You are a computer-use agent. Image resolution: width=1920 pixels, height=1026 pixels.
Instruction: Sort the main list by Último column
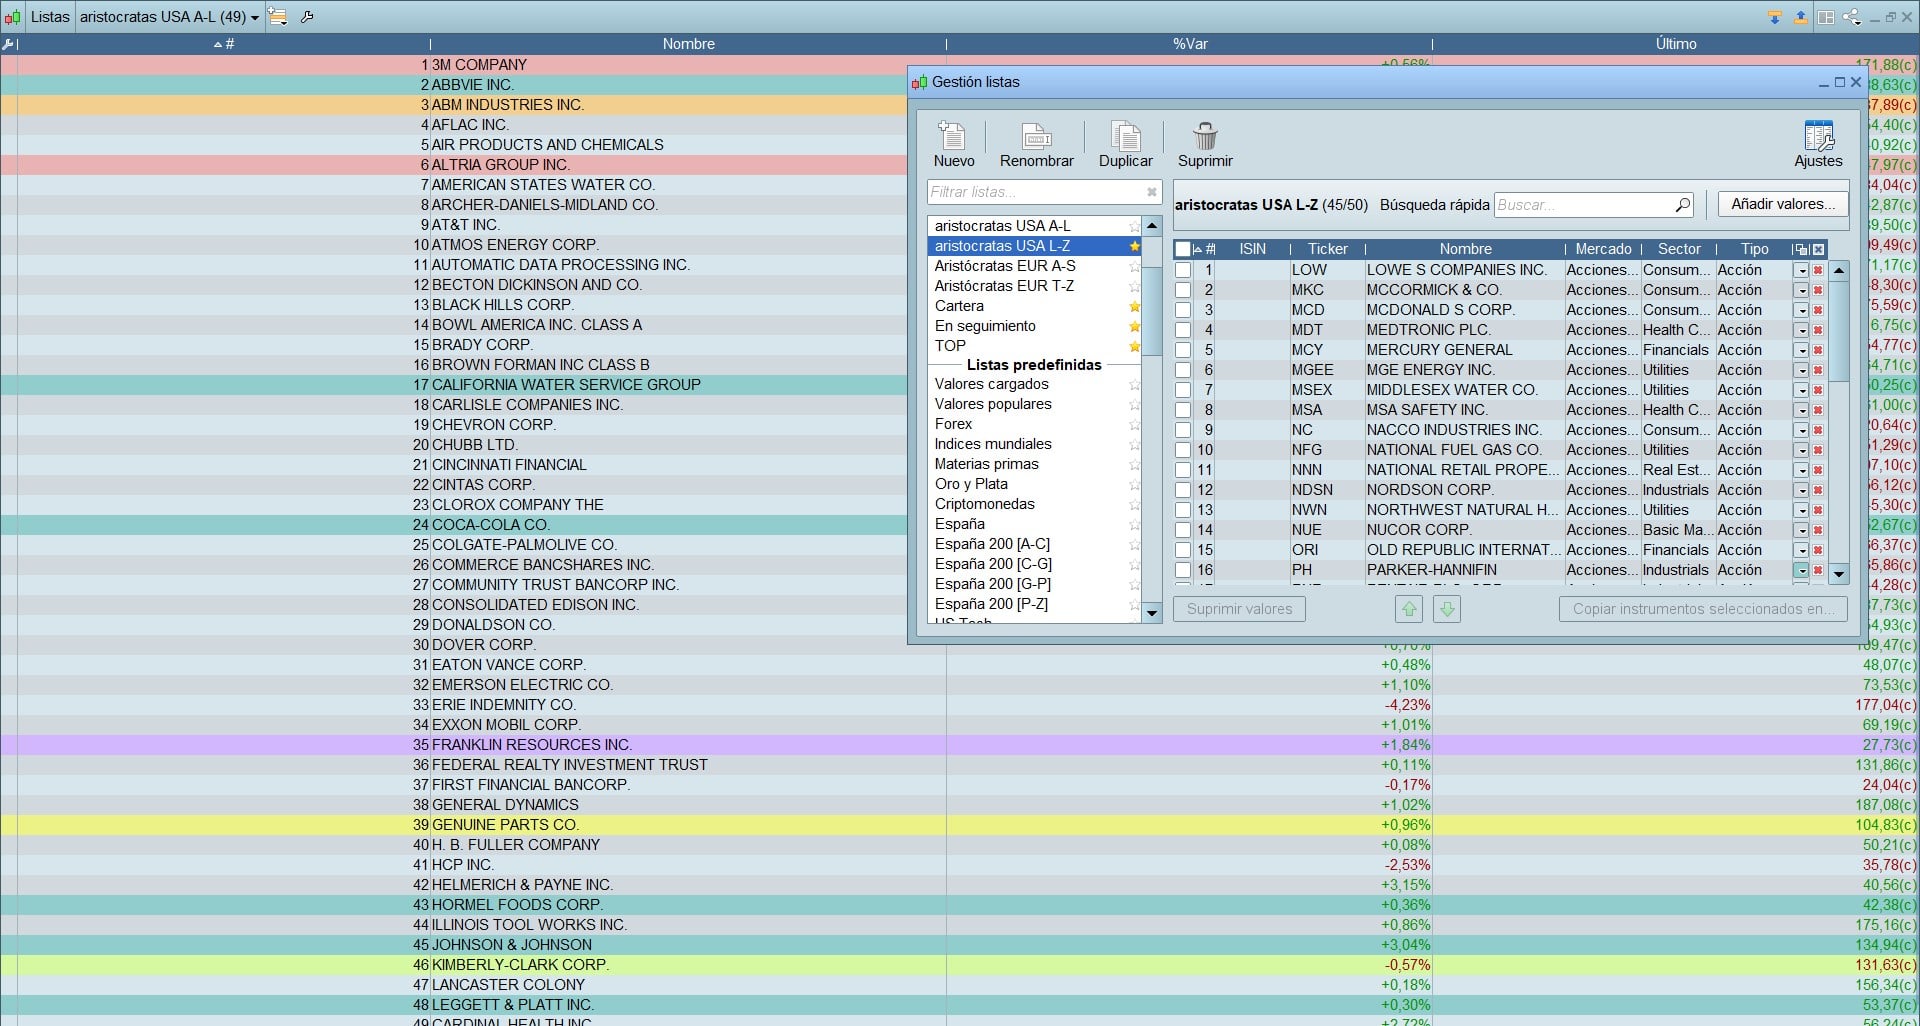1675,44
